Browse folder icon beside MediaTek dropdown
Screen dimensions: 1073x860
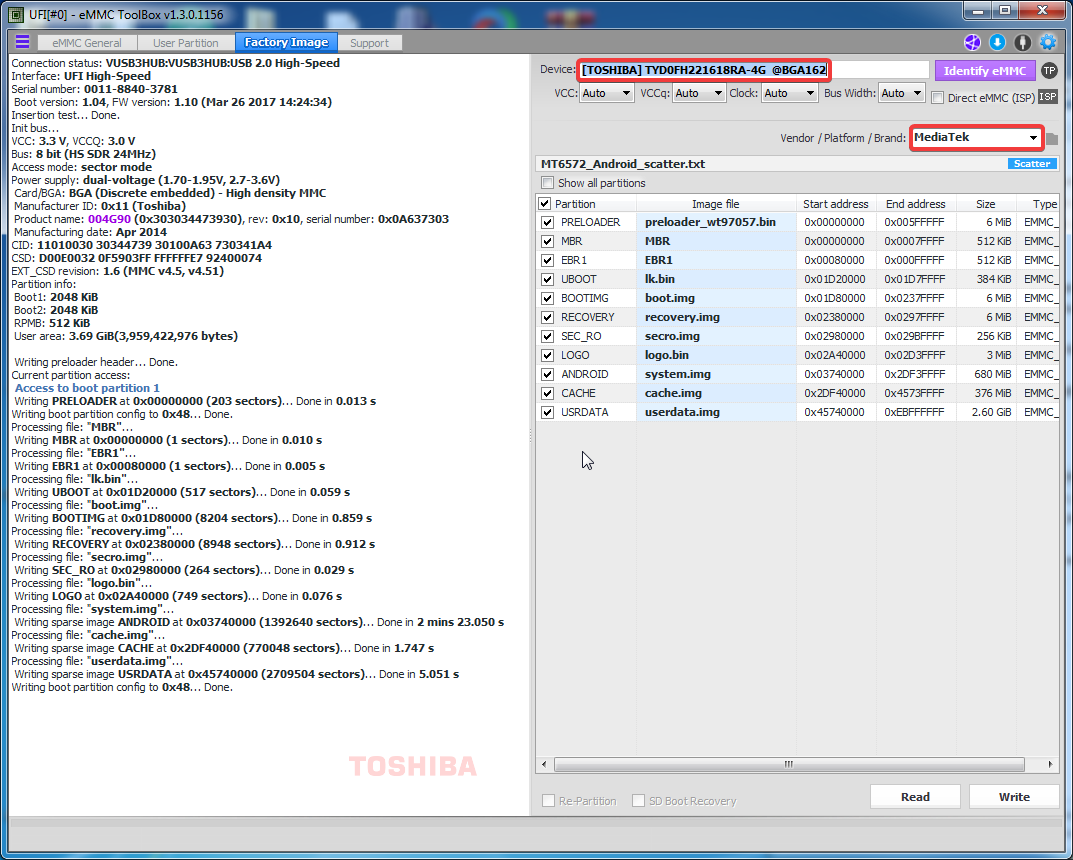(x=1052, y=139)
